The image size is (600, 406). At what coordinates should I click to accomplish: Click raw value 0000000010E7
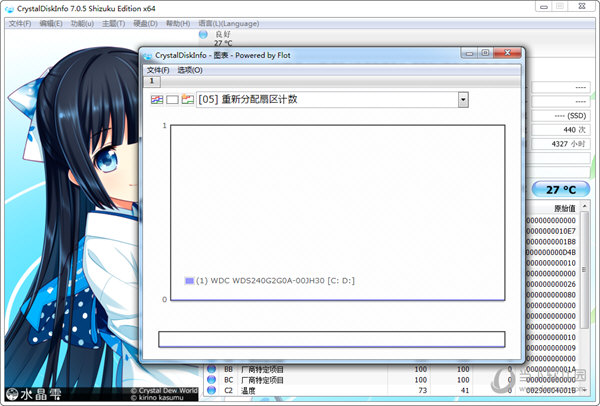point(551,231)
